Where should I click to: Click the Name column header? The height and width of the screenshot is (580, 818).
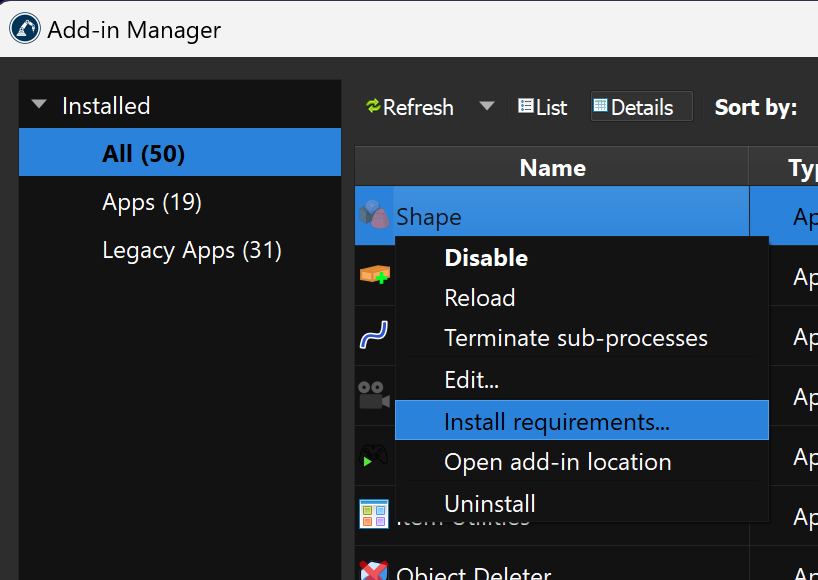click(x=552, y=168)
